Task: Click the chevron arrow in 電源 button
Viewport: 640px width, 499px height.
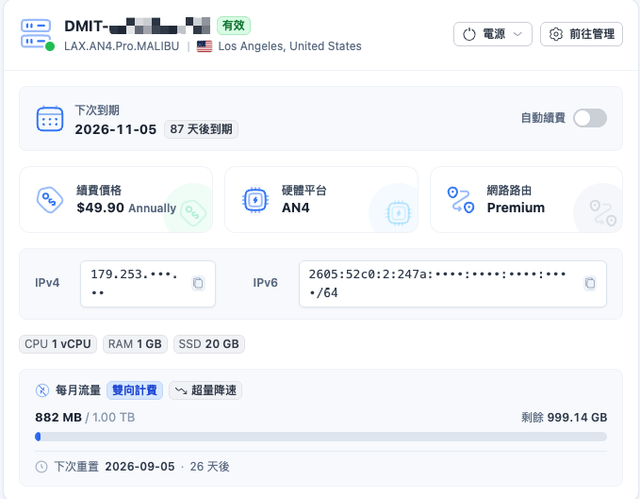Action: (x=518, y=34)
